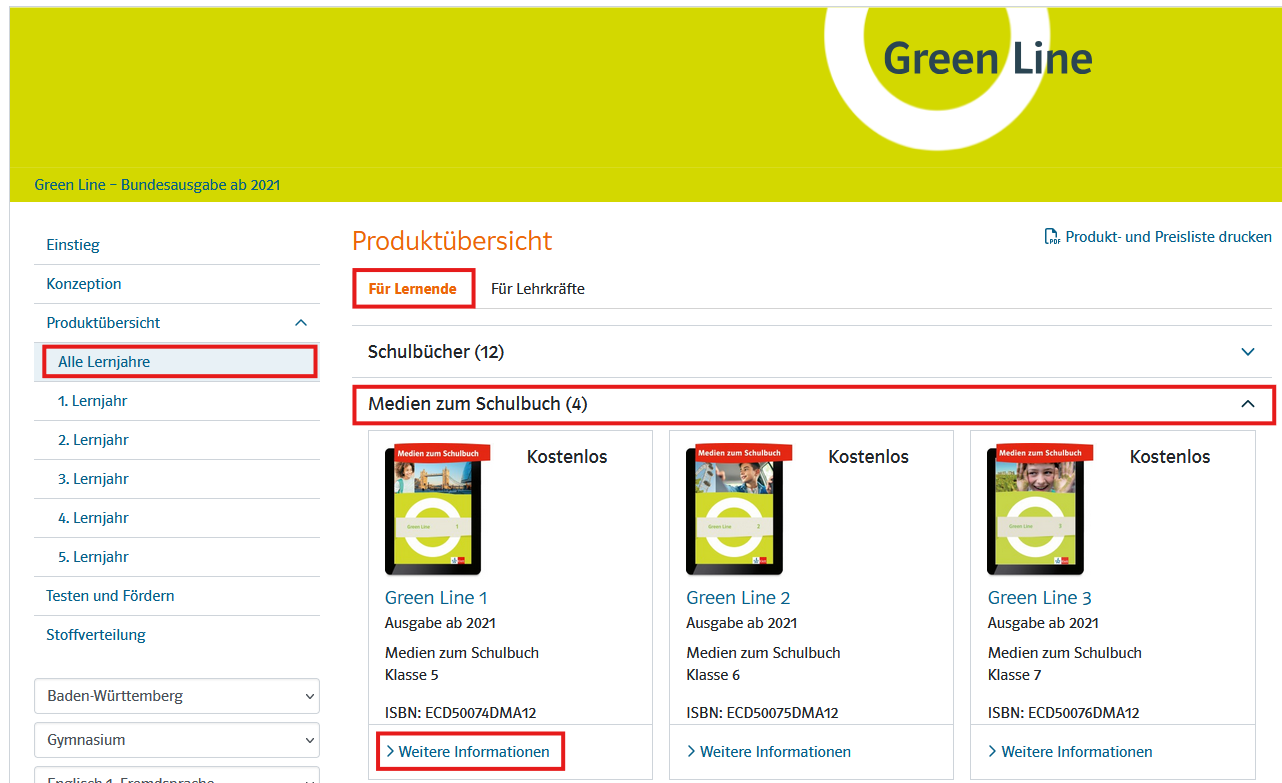1282x783 pixels.
Task: Open the Green Line 3 title link
Action: click(1040, 598)
